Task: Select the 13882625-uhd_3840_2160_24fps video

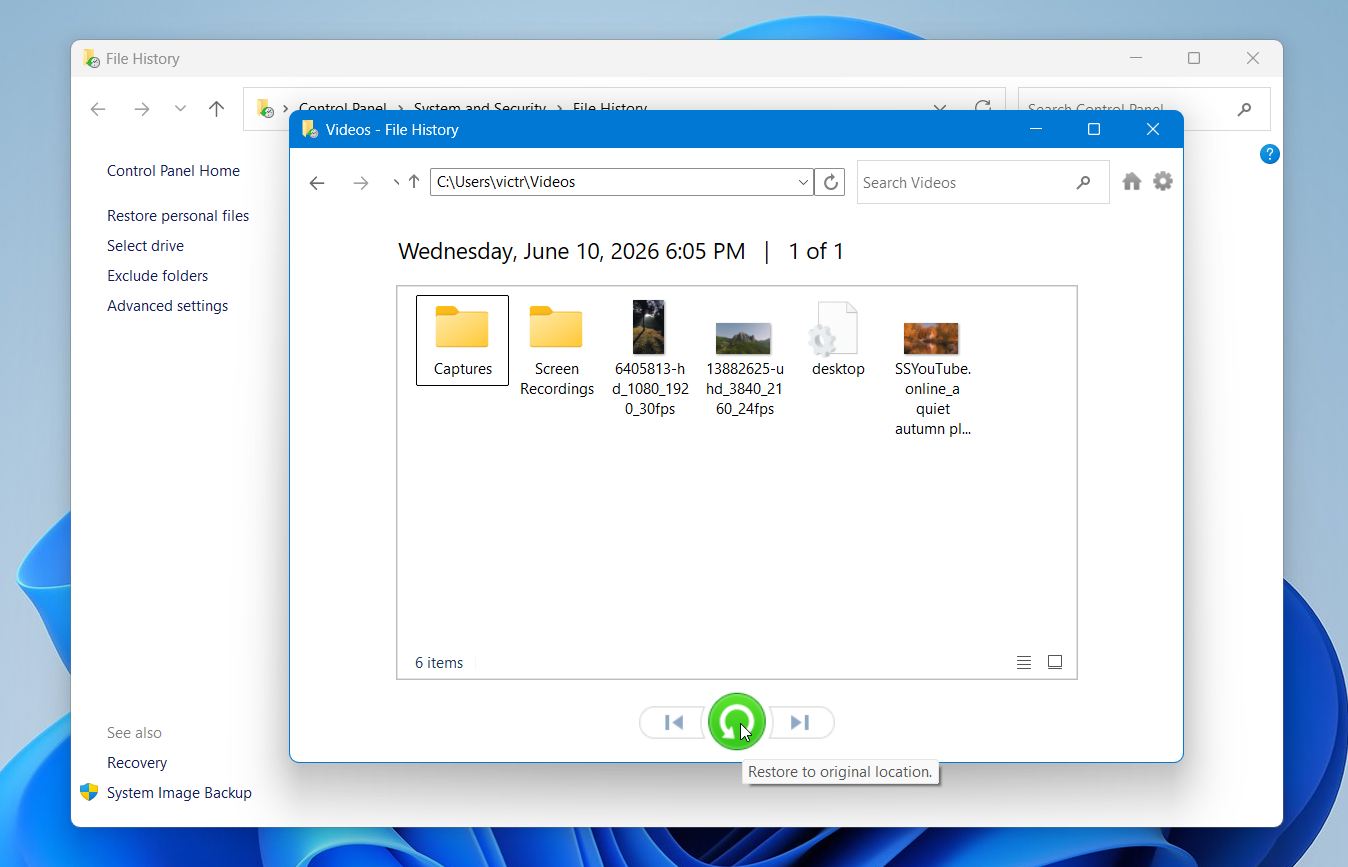Action: pos(744,369)
